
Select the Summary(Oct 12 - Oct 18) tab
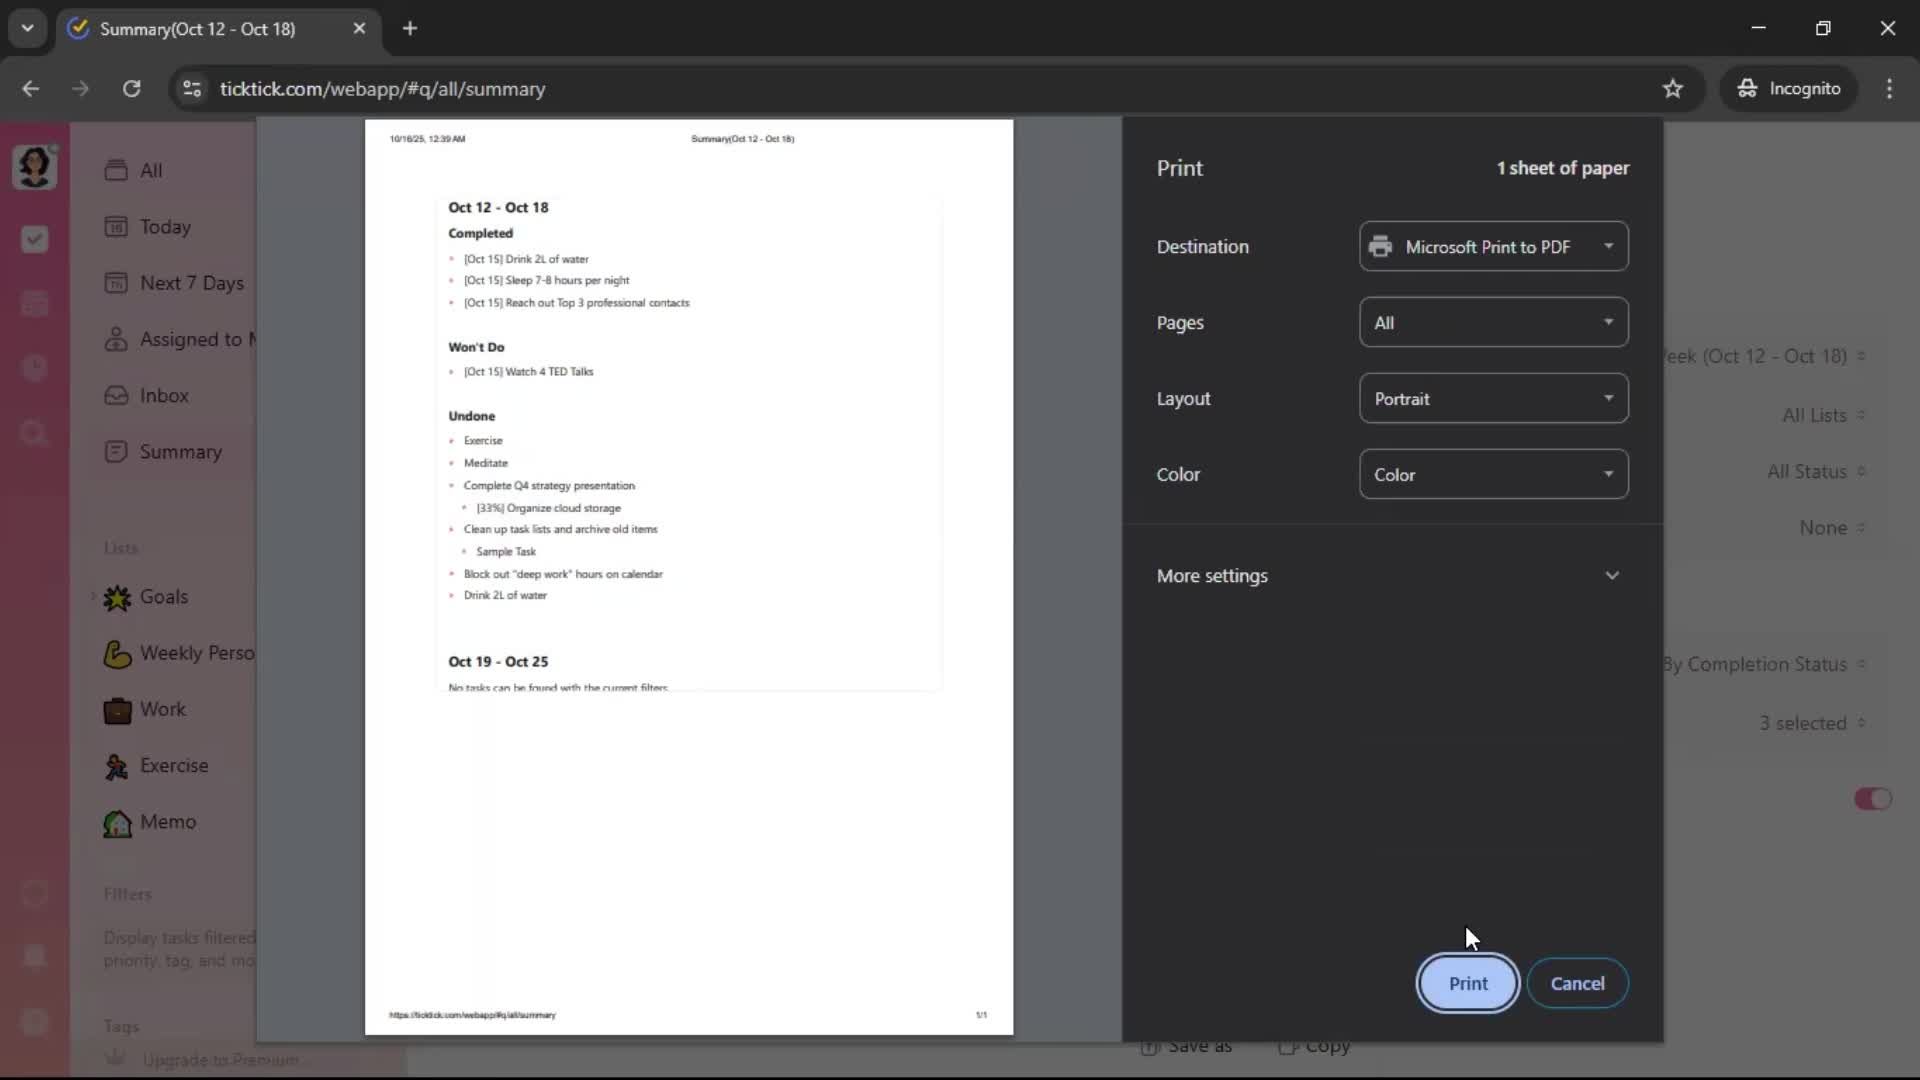[x=198, y=29]
